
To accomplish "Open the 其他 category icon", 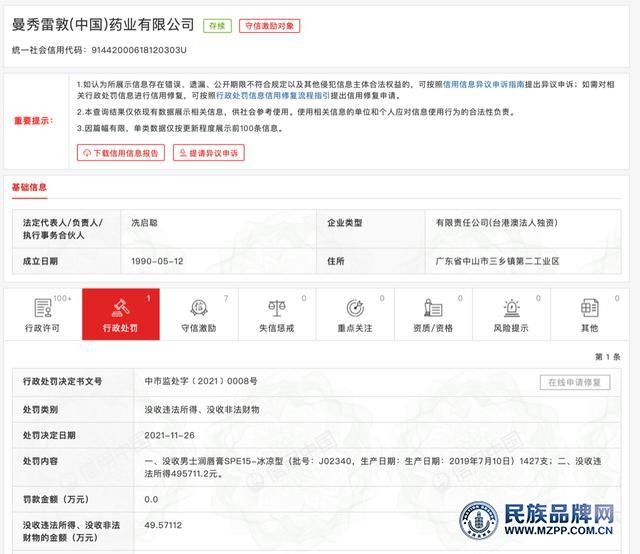I will (589, 308).
